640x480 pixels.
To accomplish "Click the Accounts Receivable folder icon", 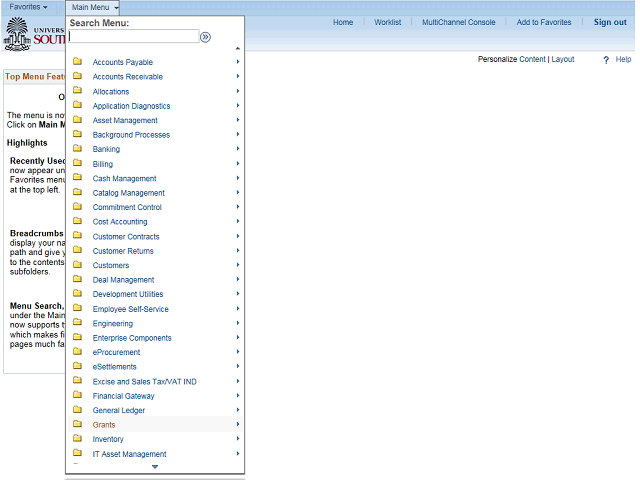I will 78,76.
